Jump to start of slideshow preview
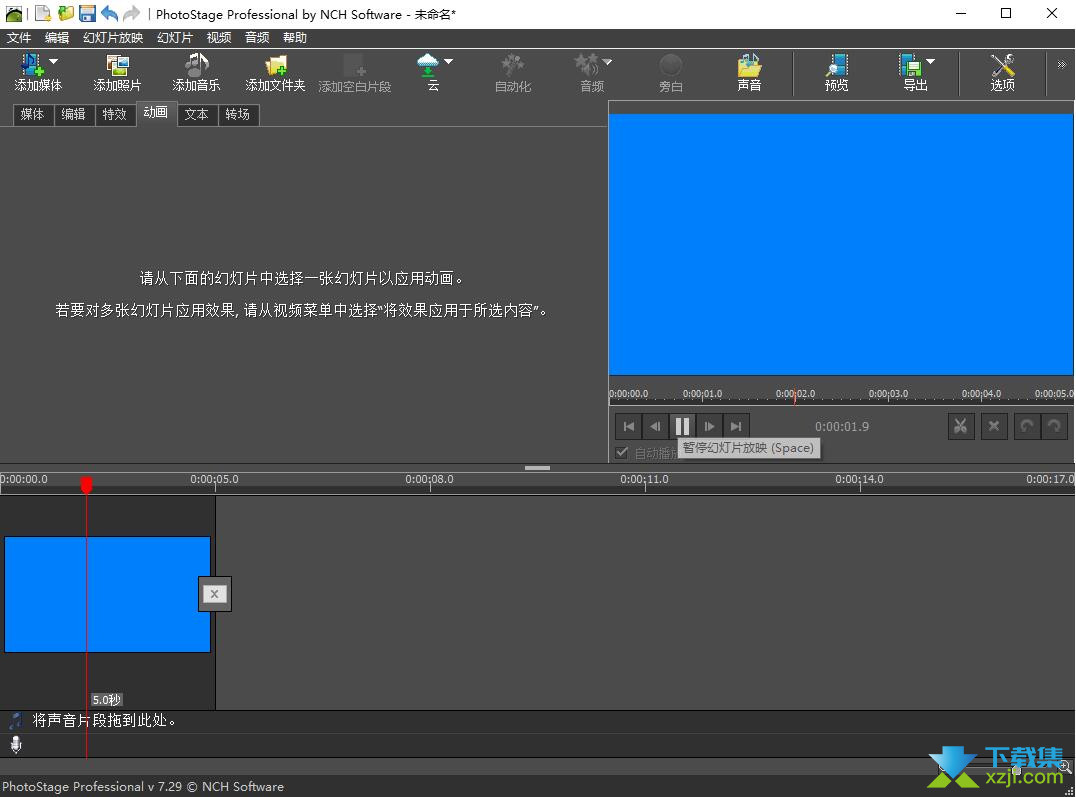The height and width of the screenshot is (797, 1076). (629, 426)
